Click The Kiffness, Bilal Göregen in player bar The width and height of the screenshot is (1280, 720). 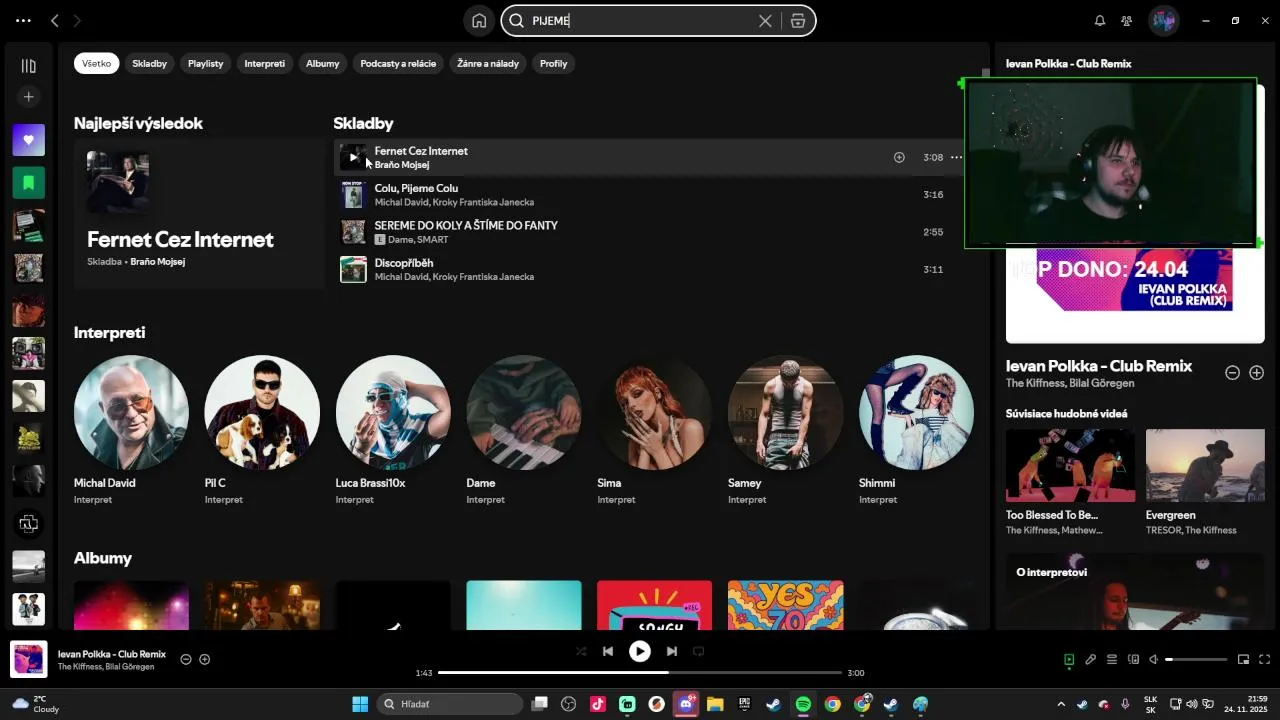106,667
